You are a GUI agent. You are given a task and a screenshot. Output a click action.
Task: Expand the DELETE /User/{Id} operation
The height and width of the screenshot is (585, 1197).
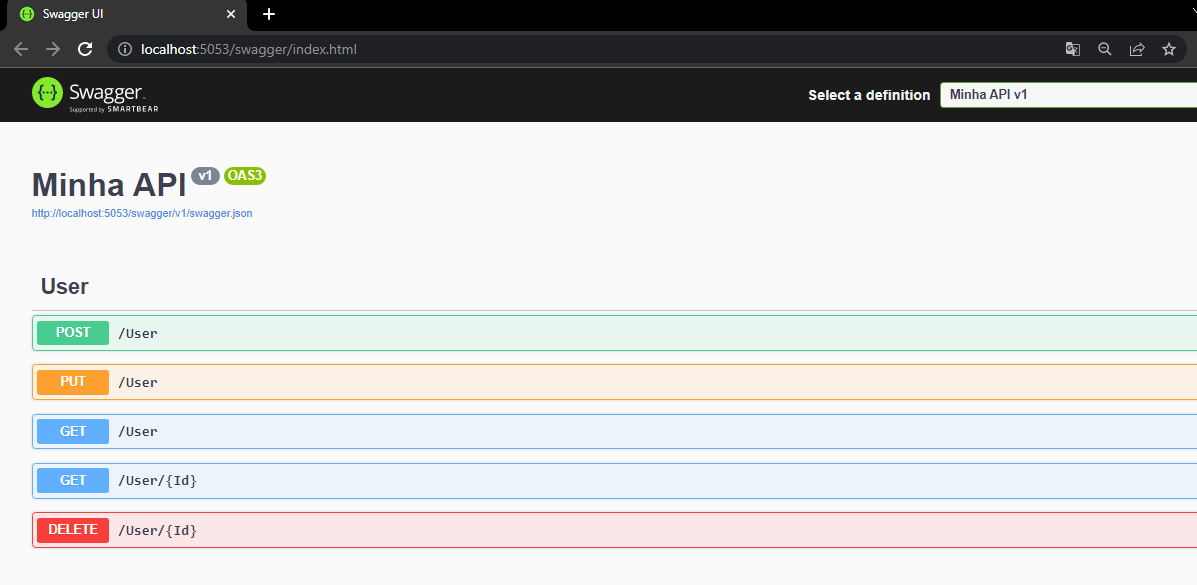pyautogui.click(x=615, y=530)
